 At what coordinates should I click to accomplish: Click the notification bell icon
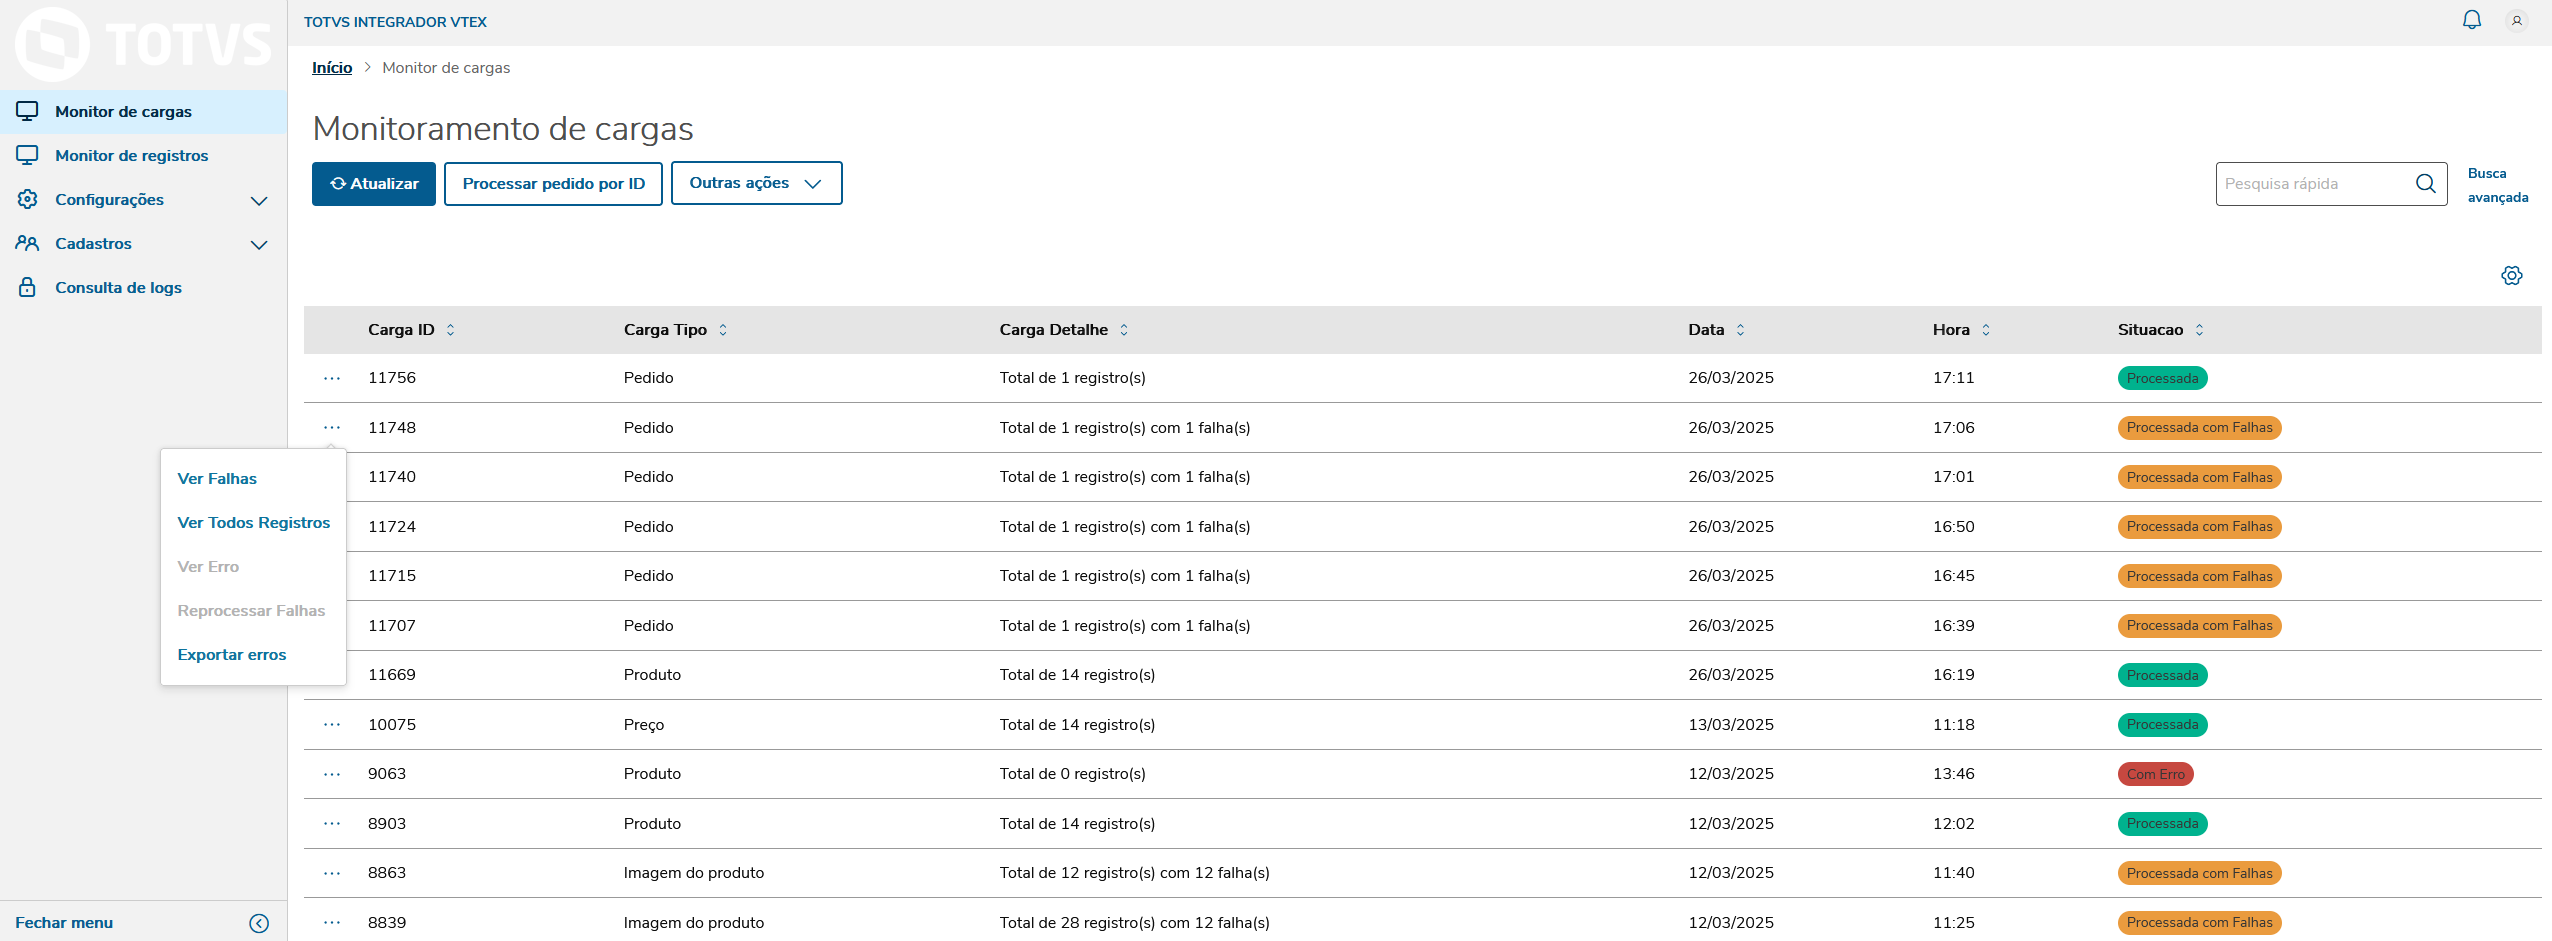point(2472,20)
